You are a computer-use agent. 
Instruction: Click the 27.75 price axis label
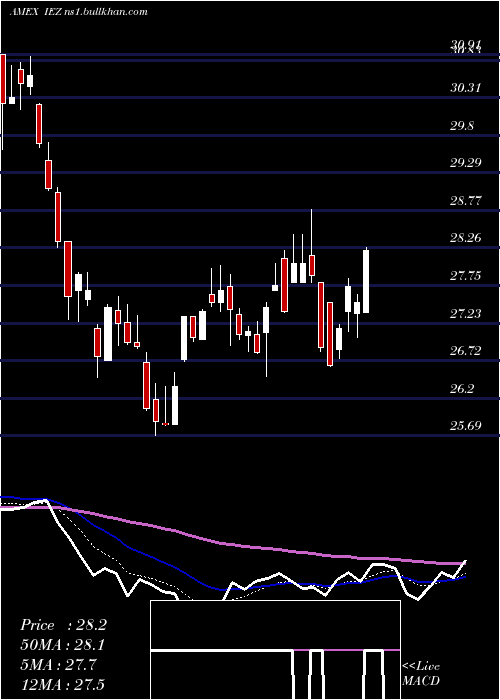tap(466, 275)
